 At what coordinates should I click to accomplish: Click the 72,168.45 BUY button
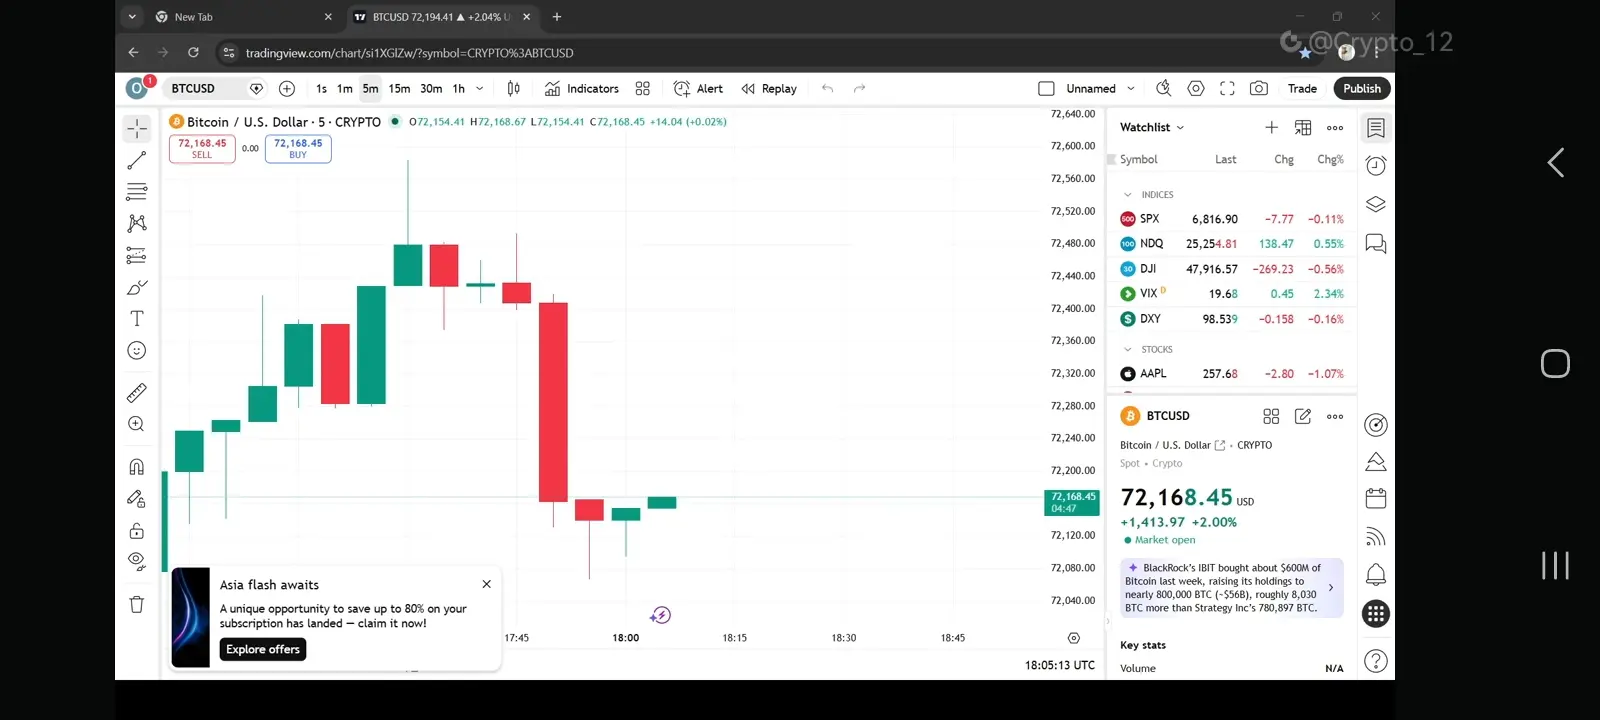[x=298, y=149]
